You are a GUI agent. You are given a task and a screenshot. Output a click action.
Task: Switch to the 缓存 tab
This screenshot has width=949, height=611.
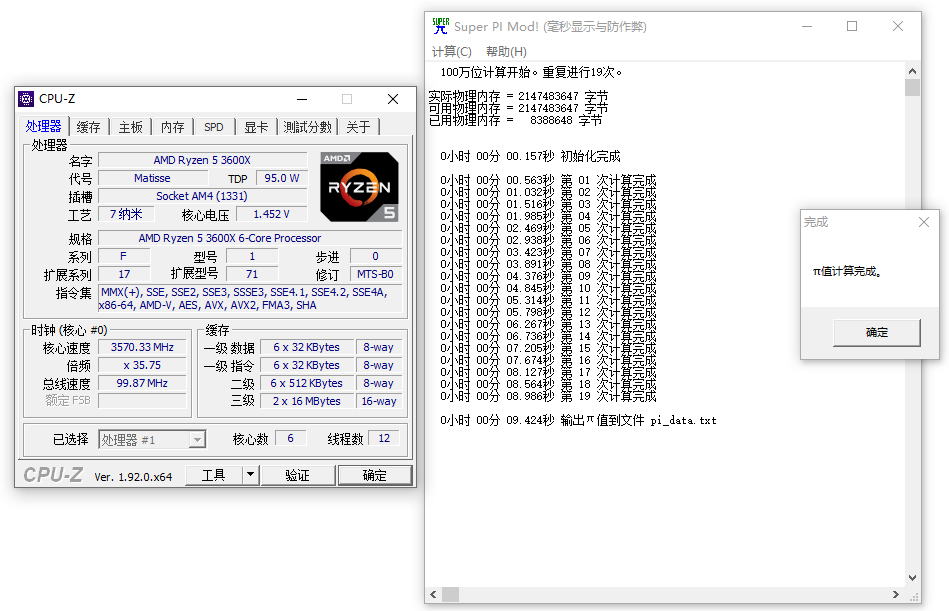pos(89,127)
